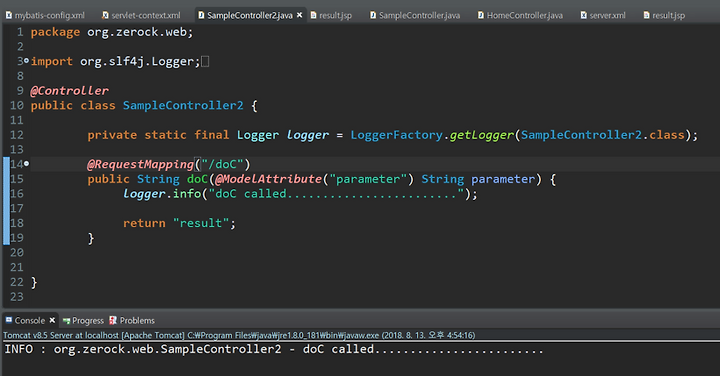This screenshot has width=720, height=376.
Task: Click the icon of the rightmost result.jsp tab
Action: [647, 15]
